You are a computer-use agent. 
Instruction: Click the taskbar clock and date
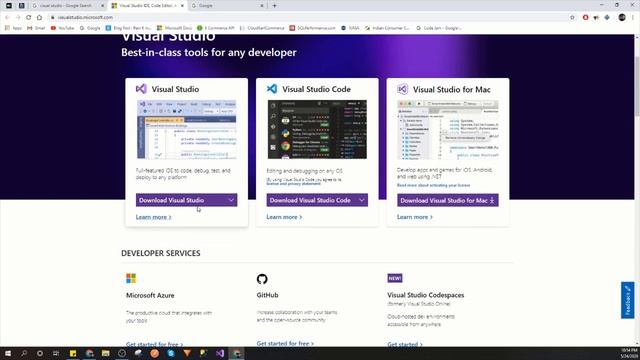point(629,353)
